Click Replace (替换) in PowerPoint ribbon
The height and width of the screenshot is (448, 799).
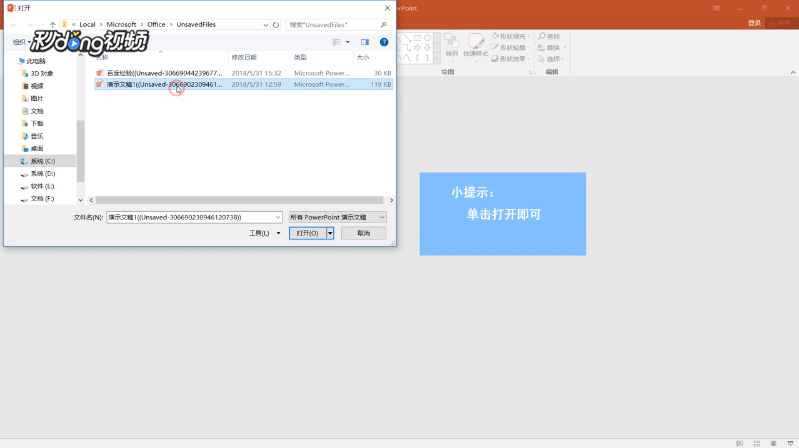click(x=552, y=47)
